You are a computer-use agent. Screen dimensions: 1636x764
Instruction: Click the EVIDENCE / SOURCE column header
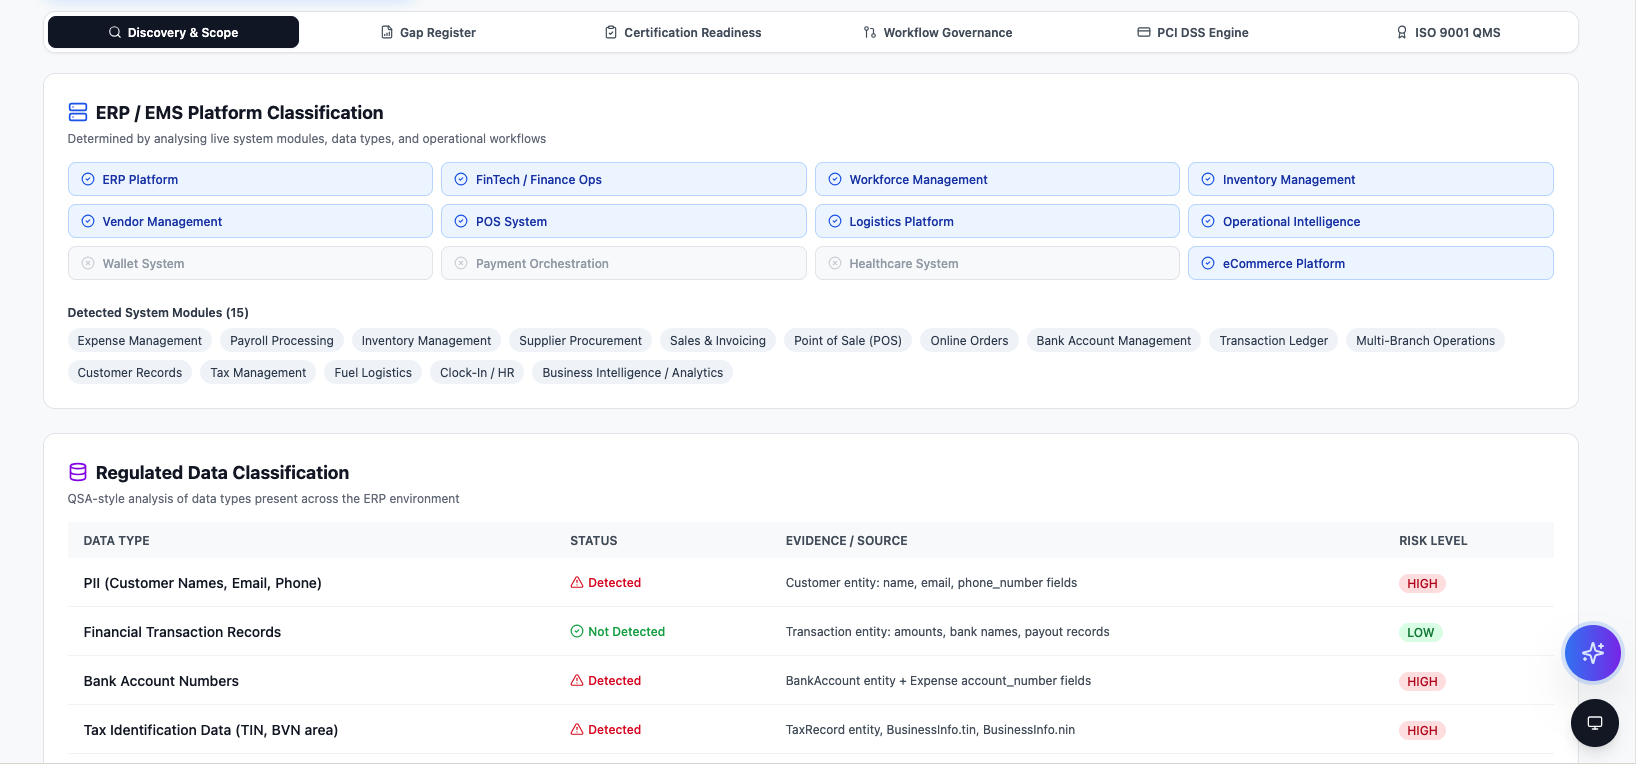[847, 541]
